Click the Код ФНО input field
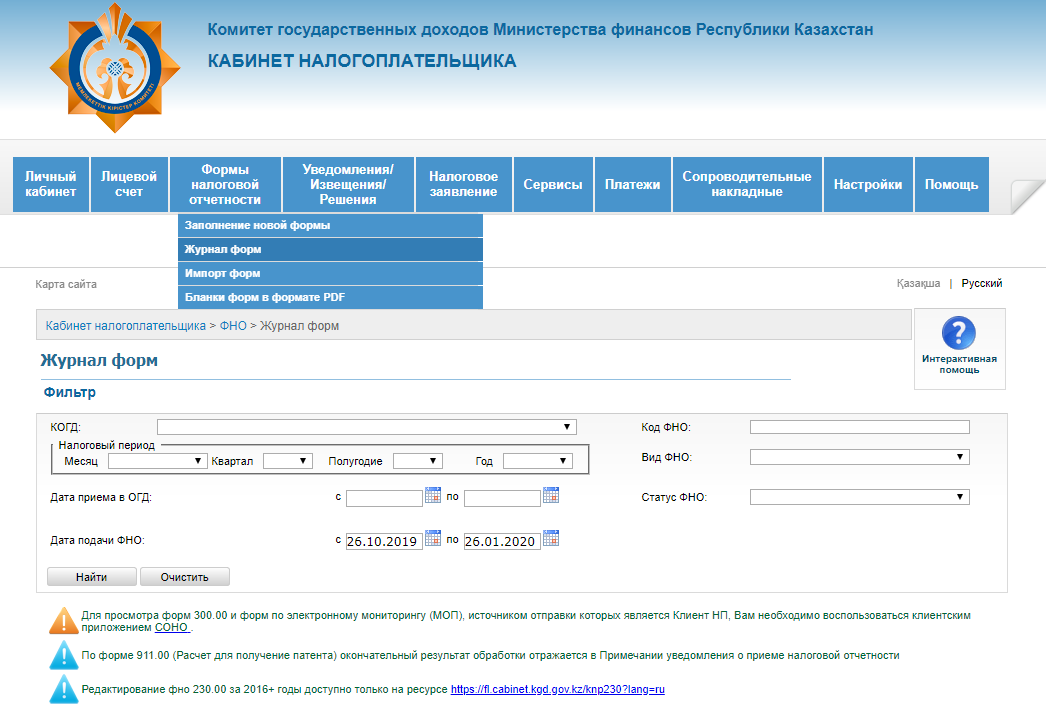This screenshot has height=714, width=1046. tap(859, 427)
